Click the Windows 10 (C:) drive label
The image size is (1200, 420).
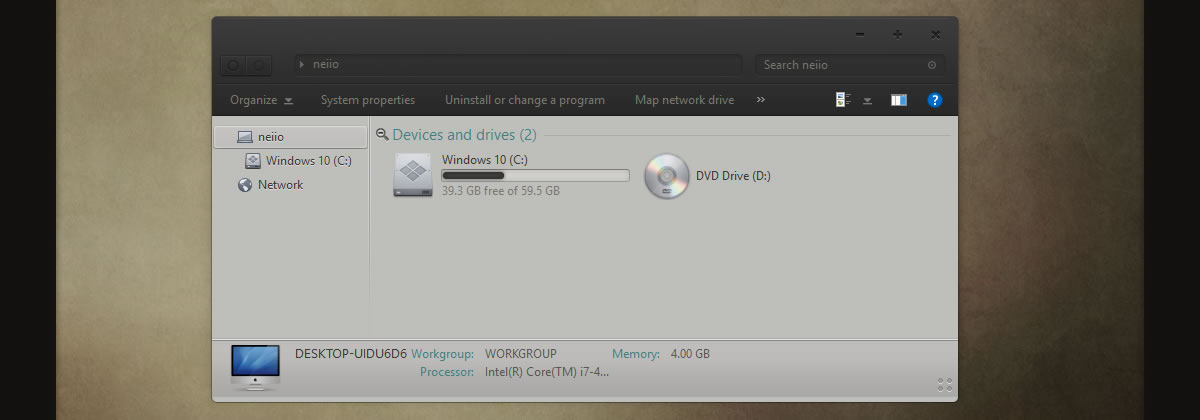coord(485,160)
